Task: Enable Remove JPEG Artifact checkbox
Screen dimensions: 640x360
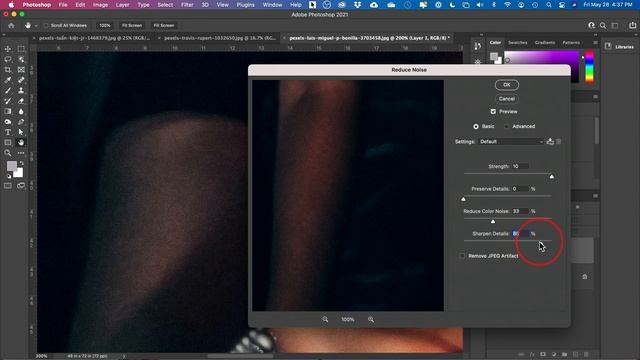Action: tap(462, 256)
